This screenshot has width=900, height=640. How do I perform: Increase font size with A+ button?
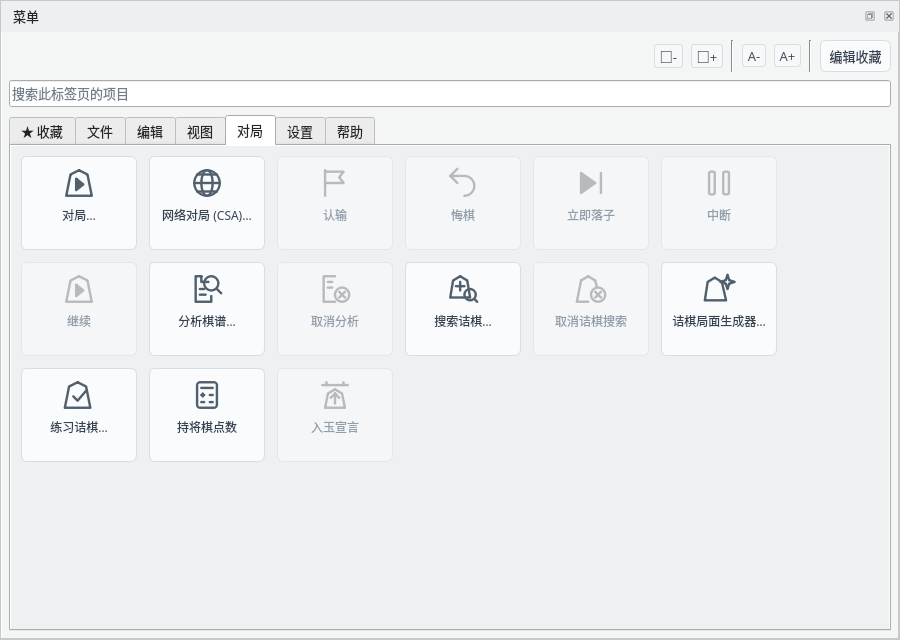pos(787,57)
